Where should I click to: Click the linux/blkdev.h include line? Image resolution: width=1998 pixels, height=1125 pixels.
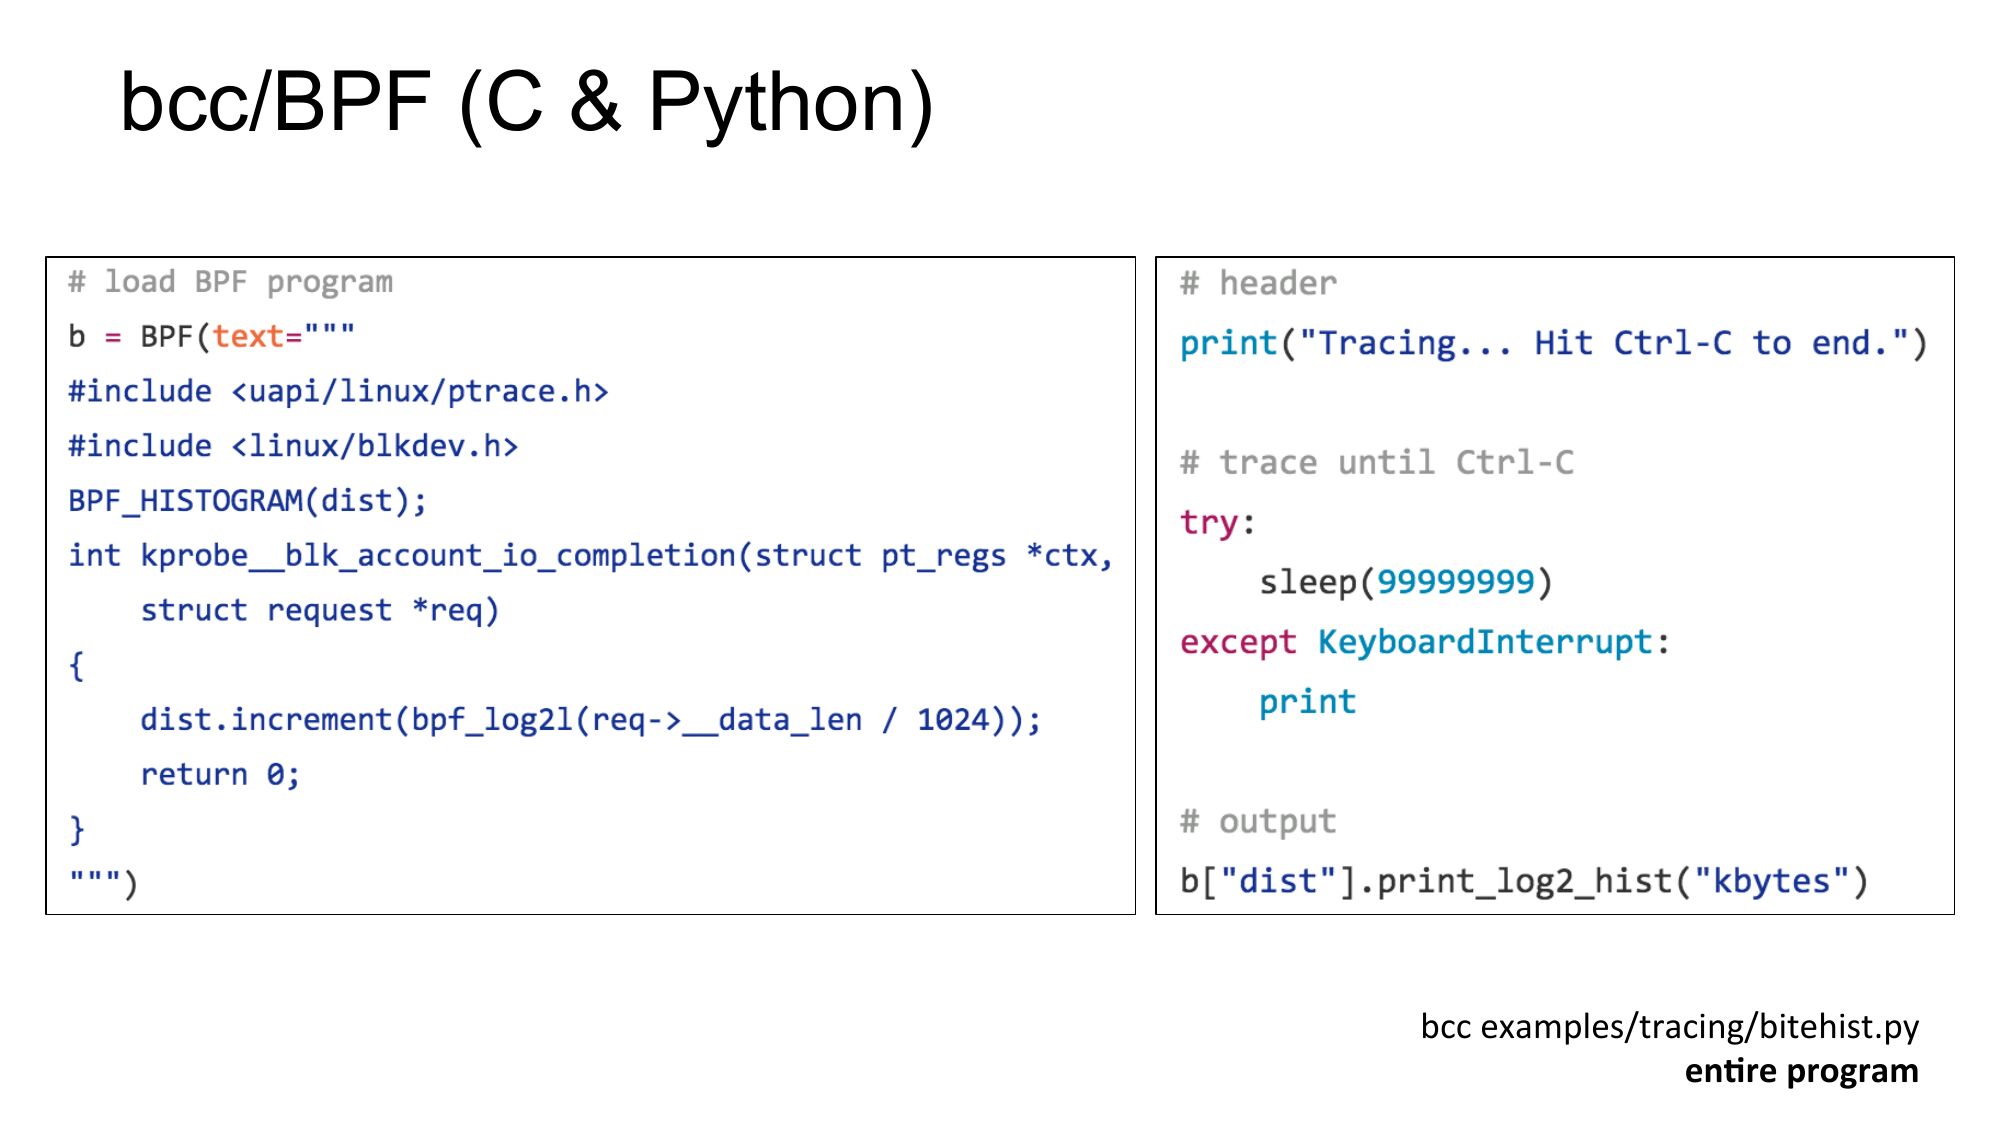[293, 446]
